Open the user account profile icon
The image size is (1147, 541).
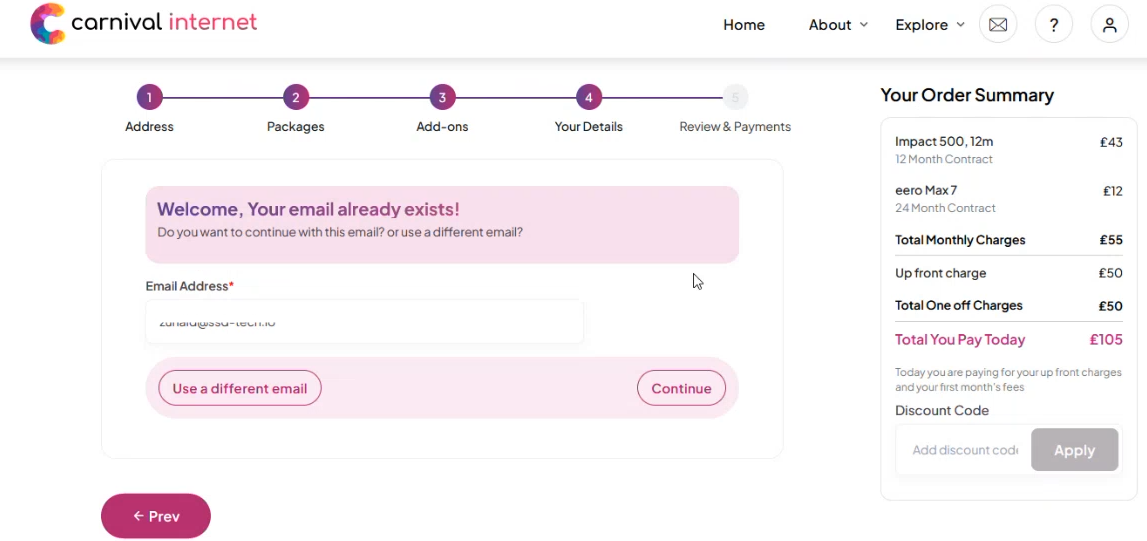[1110, 25]
